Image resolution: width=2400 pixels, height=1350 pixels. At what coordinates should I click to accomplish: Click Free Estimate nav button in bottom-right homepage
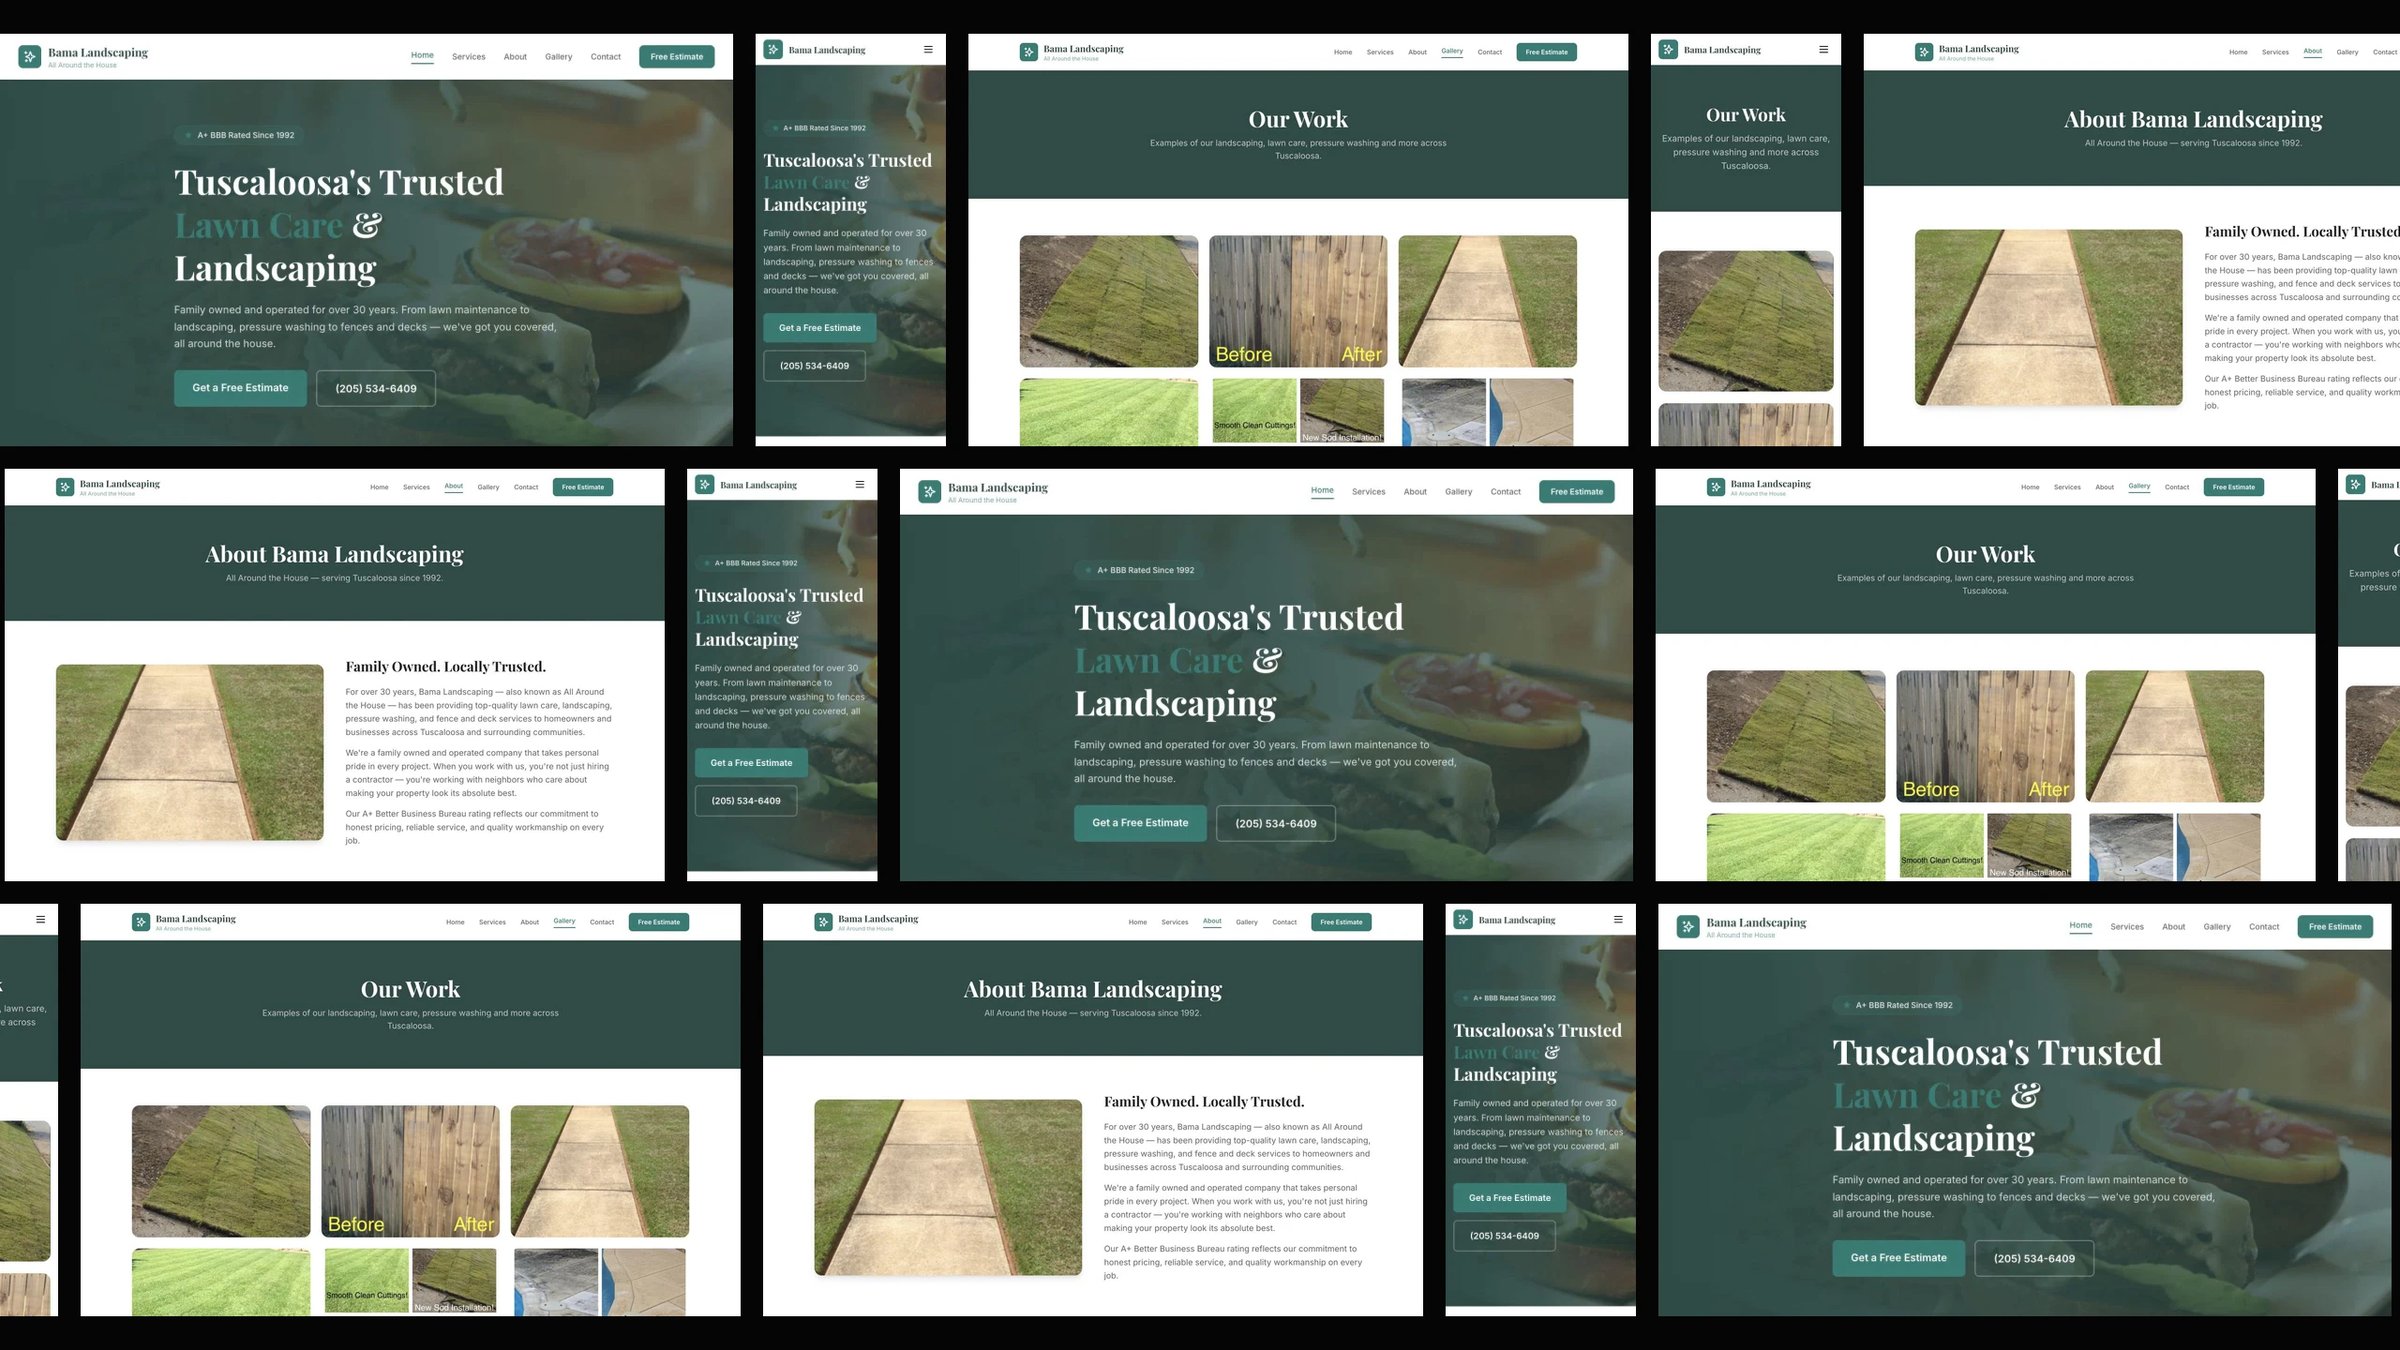(2335, 927)
